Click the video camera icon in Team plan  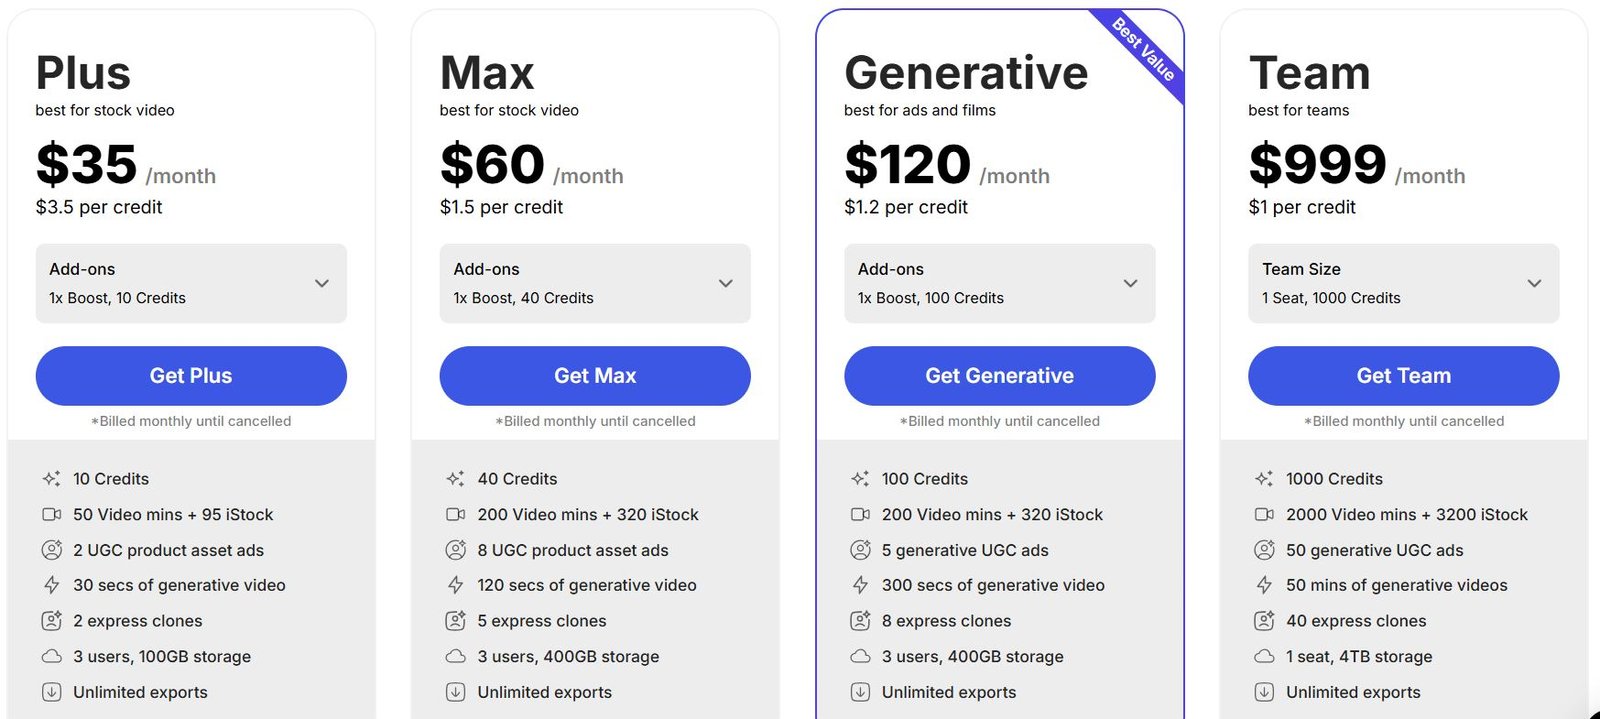(x=1264, y=514)
